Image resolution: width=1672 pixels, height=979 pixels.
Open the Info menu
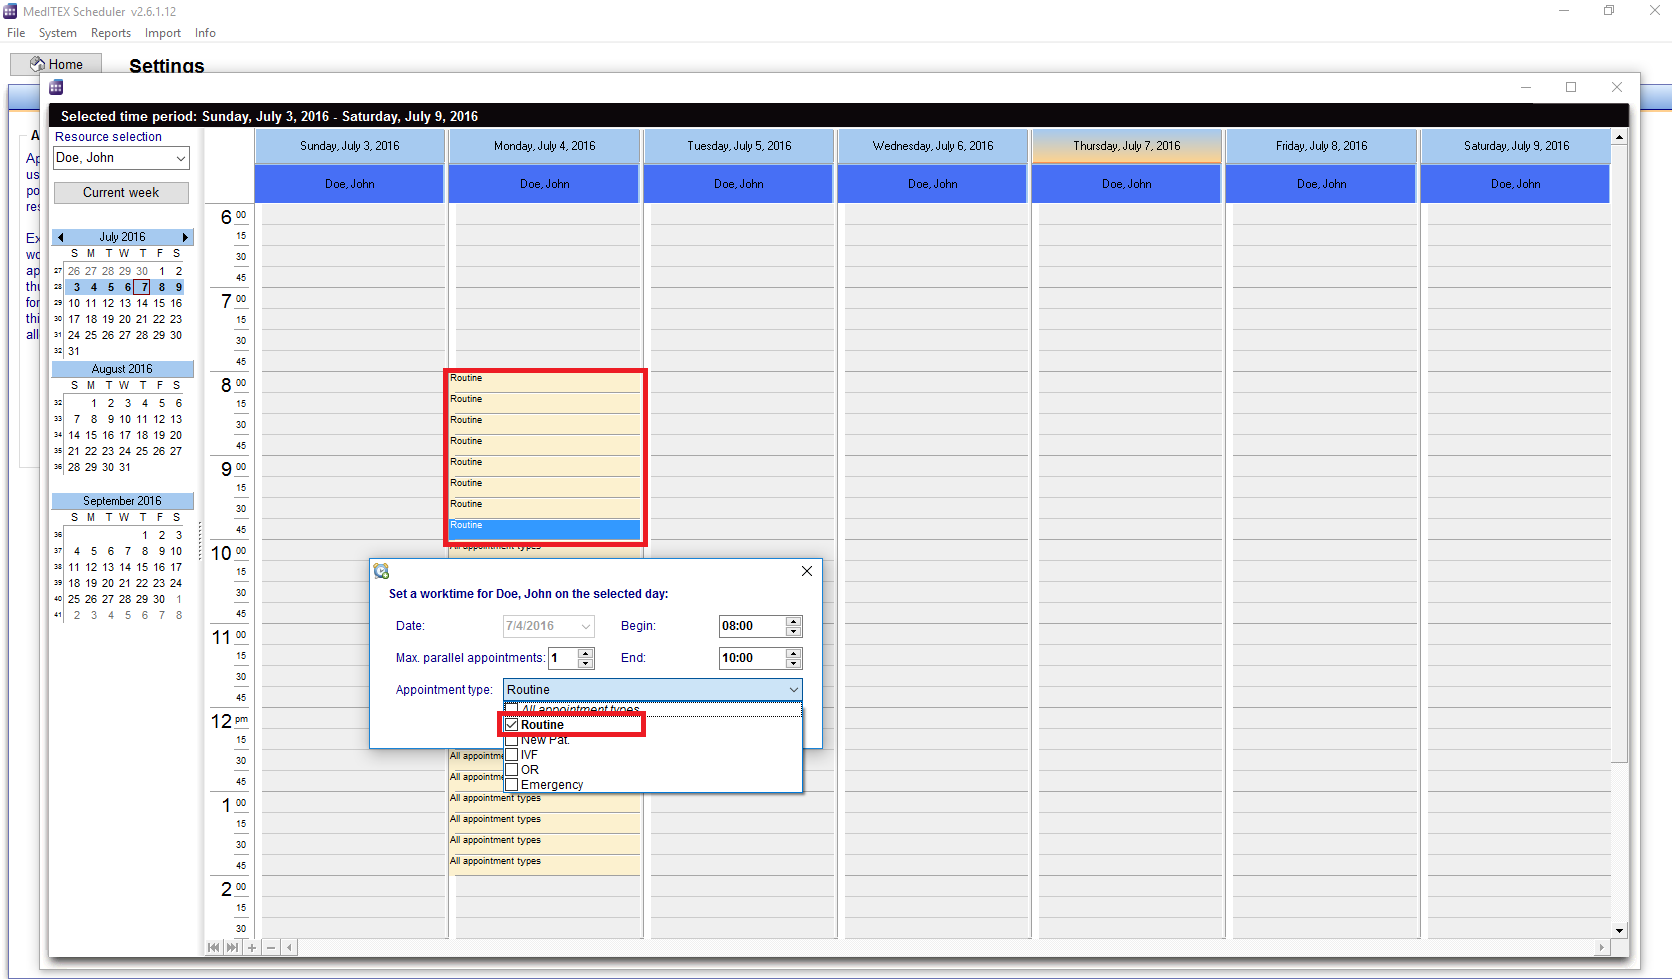click(205, 33)
